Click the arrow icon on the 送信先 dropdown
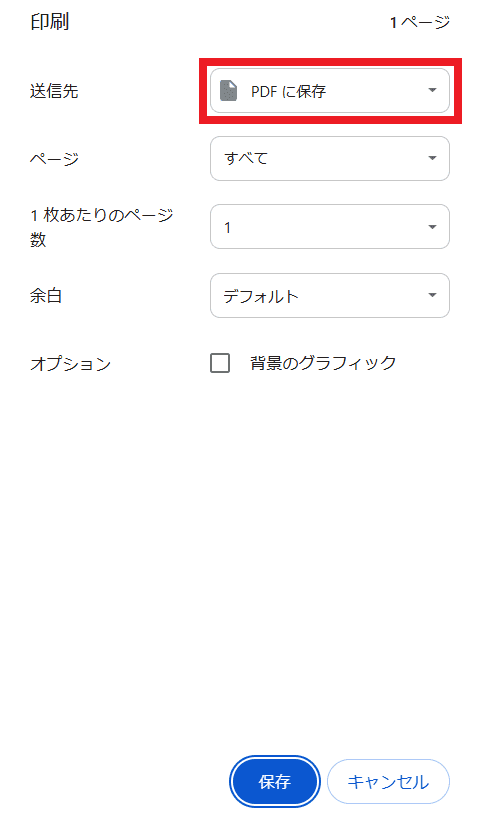Viewport: 480px width, 833px height. coord(432,90)
